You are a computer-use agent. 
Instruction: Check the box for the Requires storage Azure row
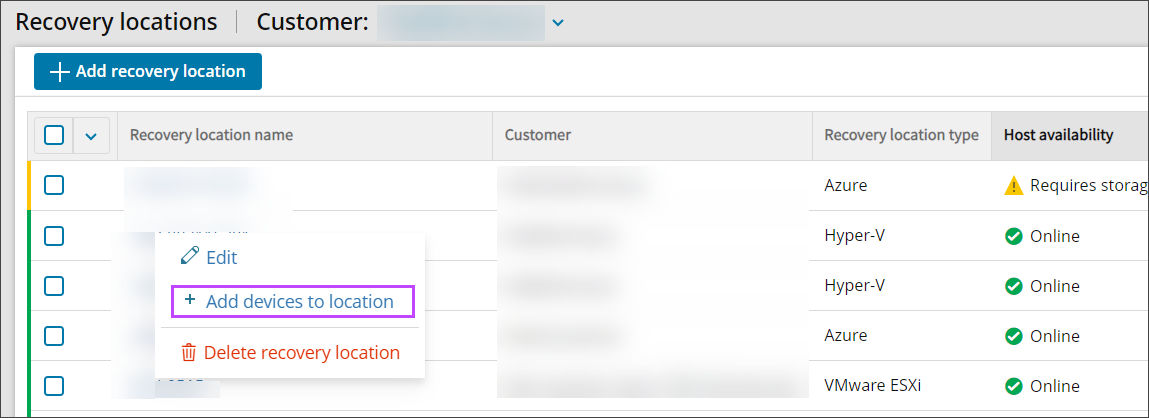tap(54, 185)
